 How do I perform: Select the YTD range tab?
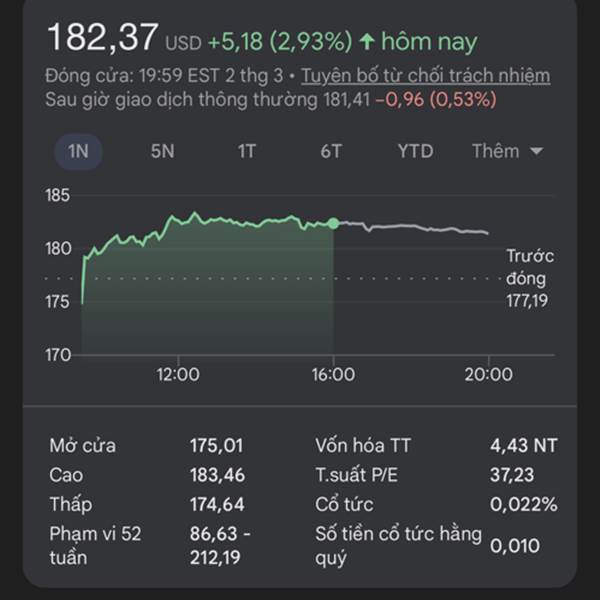point(415,151)
